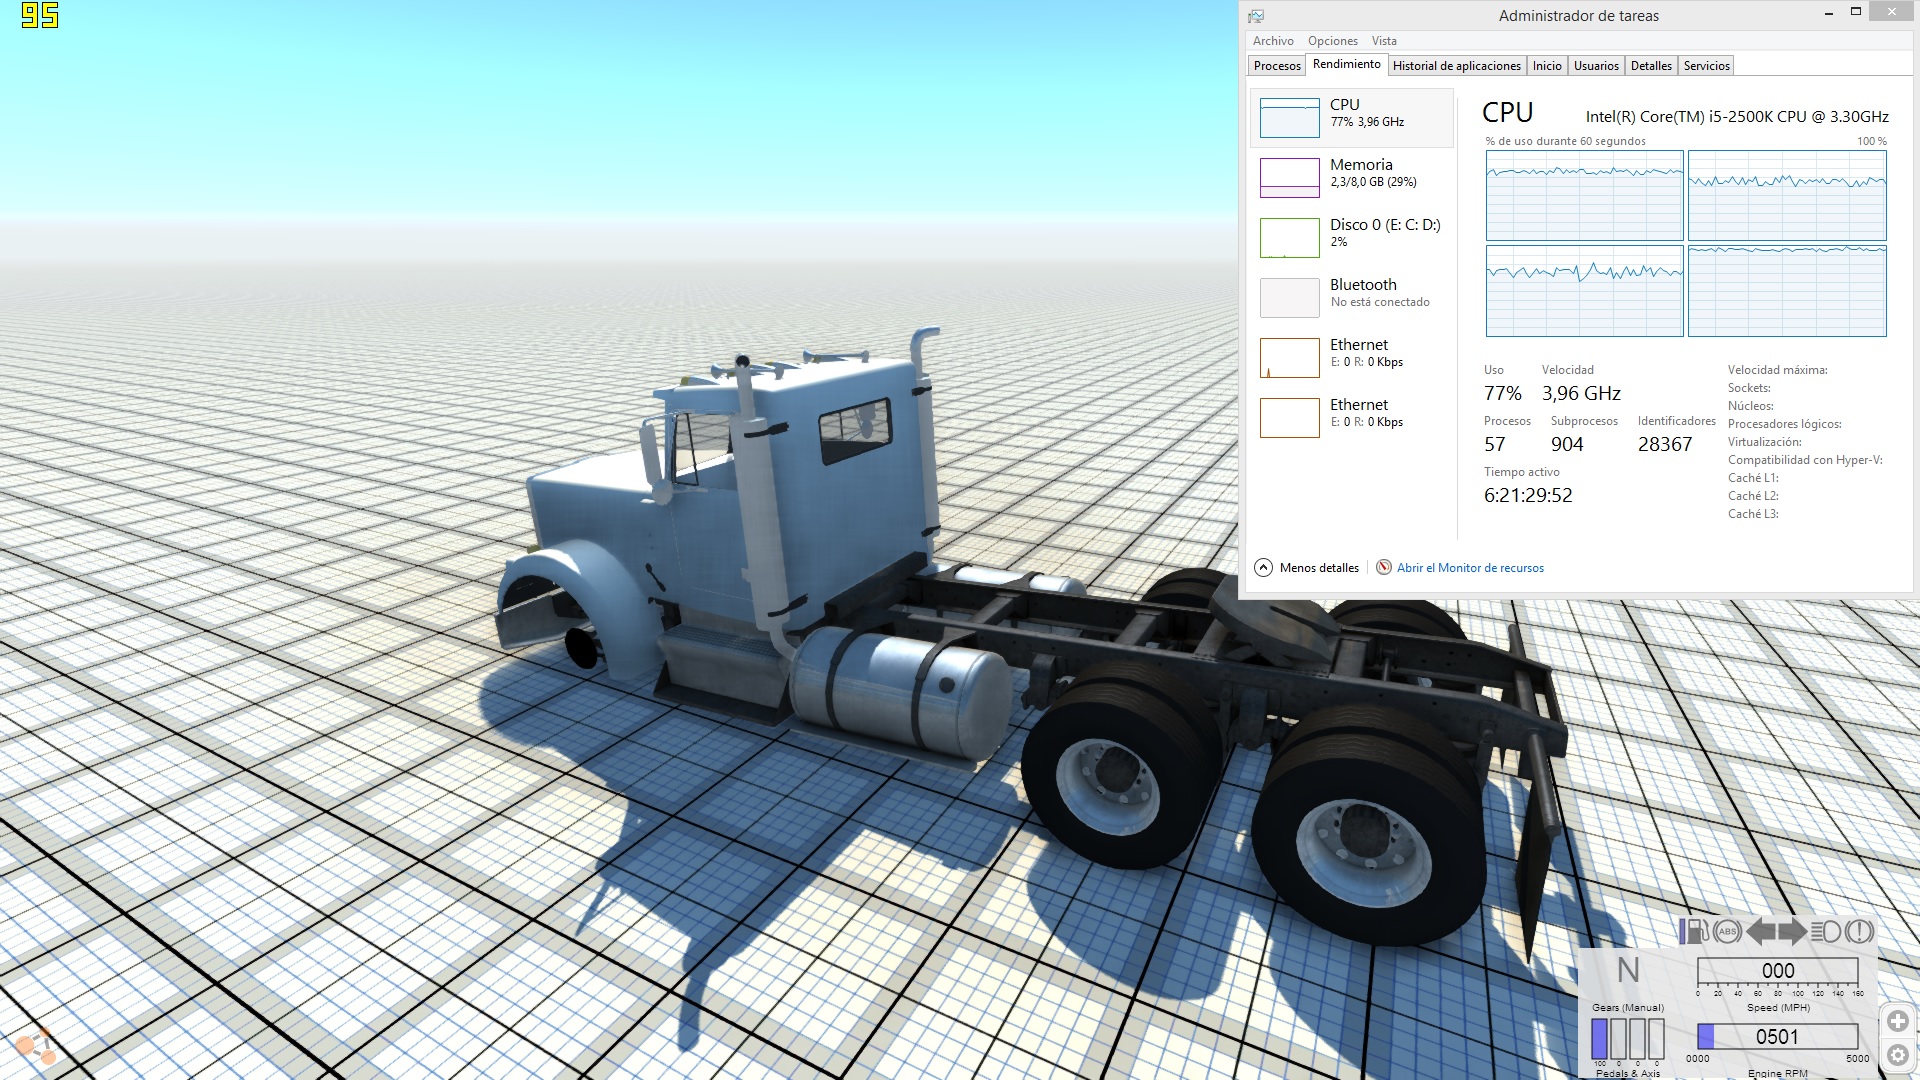Click the Administrador de tareas title
Screen dimensions: 1920x1080
coord(1578,16)
